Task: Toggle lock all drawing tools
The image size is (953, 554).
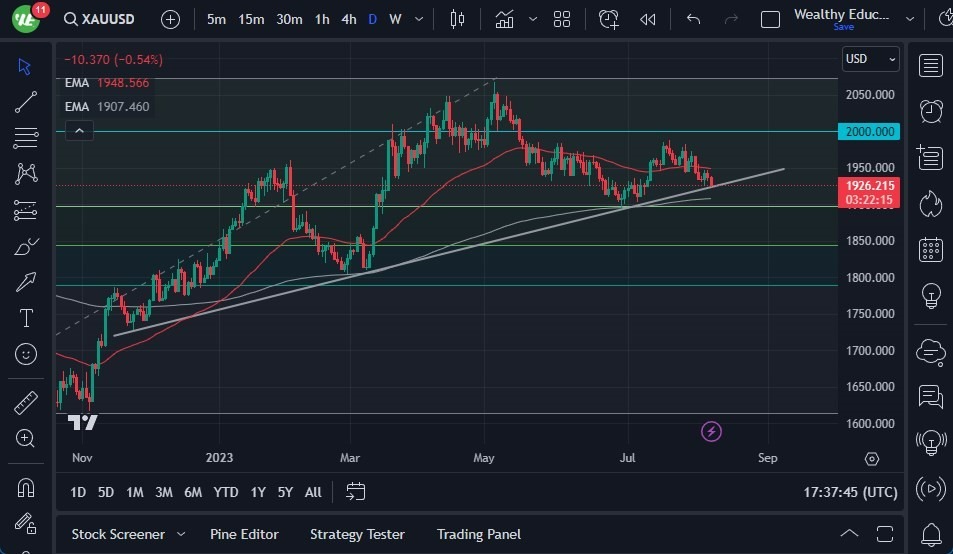Action: [x=26, y=523]
